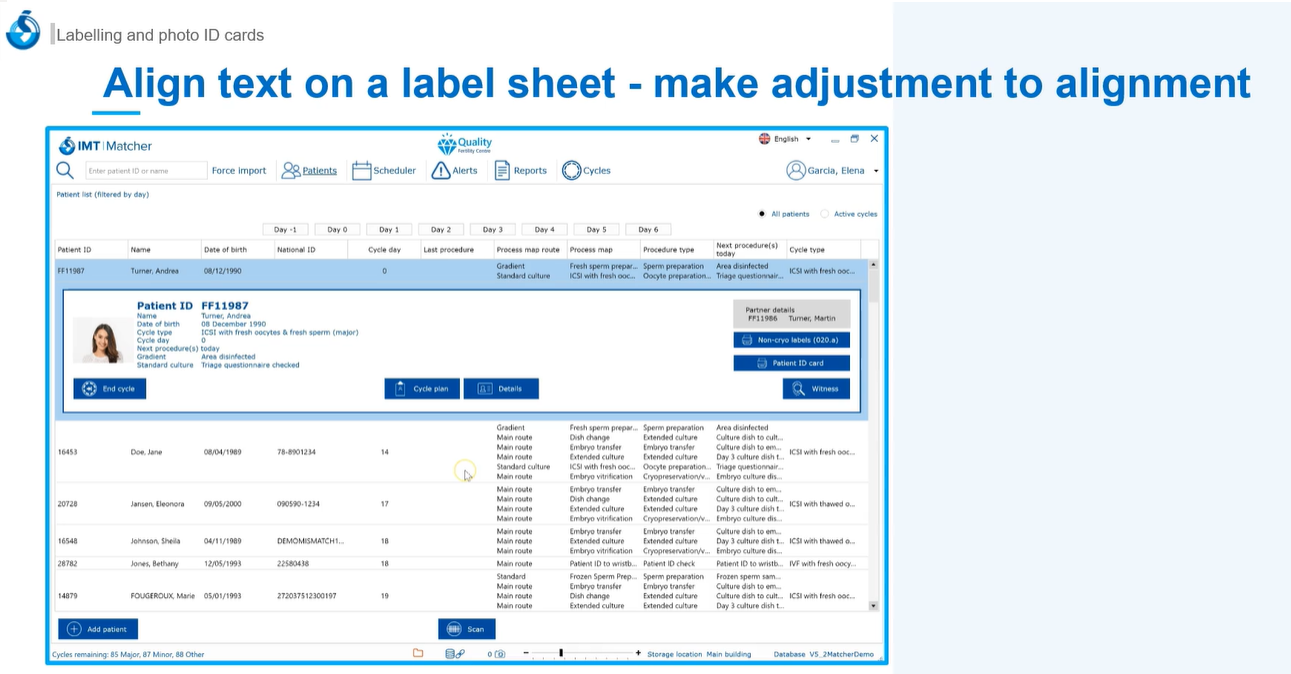Click the search magnifier icon
1291x674 pixels.
coord(65,170)
